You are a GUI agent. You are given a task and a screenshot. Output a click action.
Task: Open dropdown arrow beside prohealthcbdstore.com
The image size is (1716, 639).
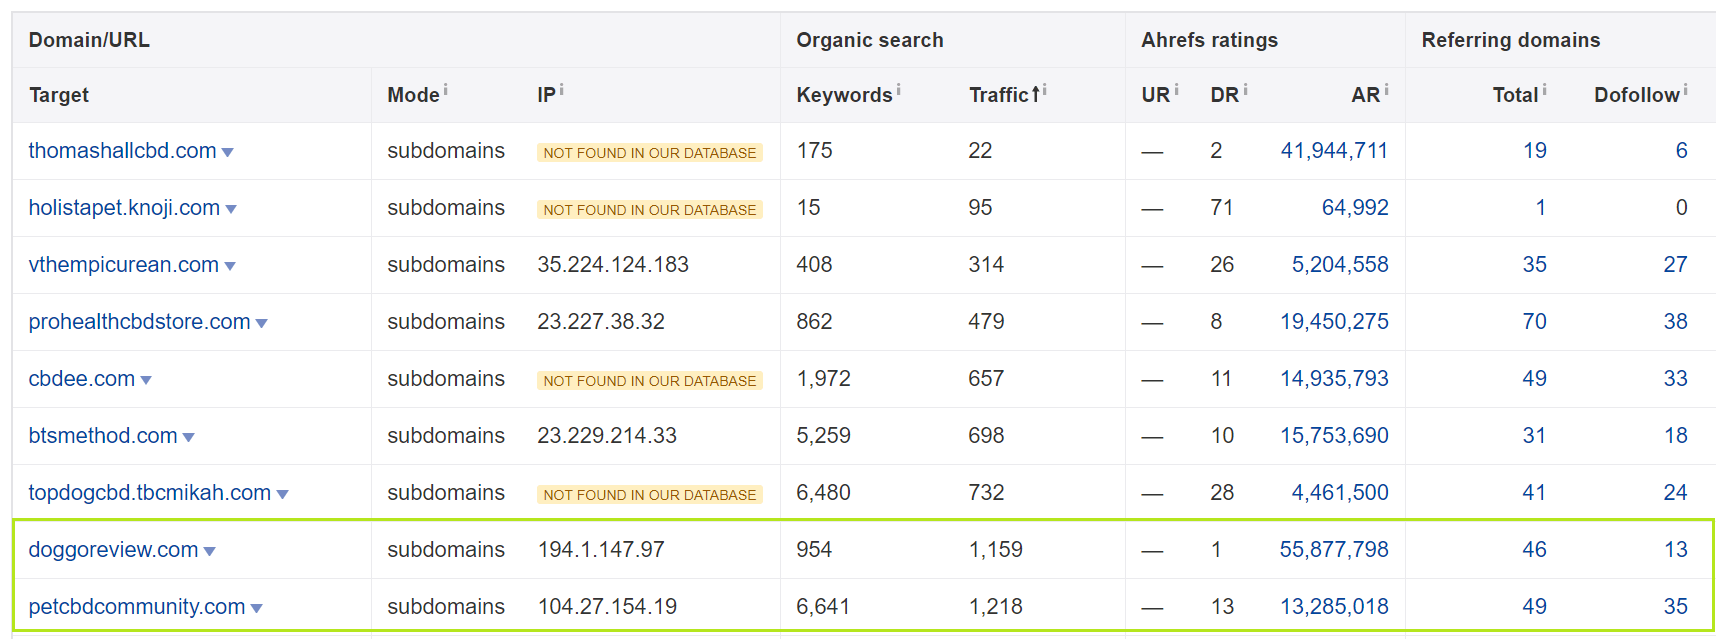262,324
